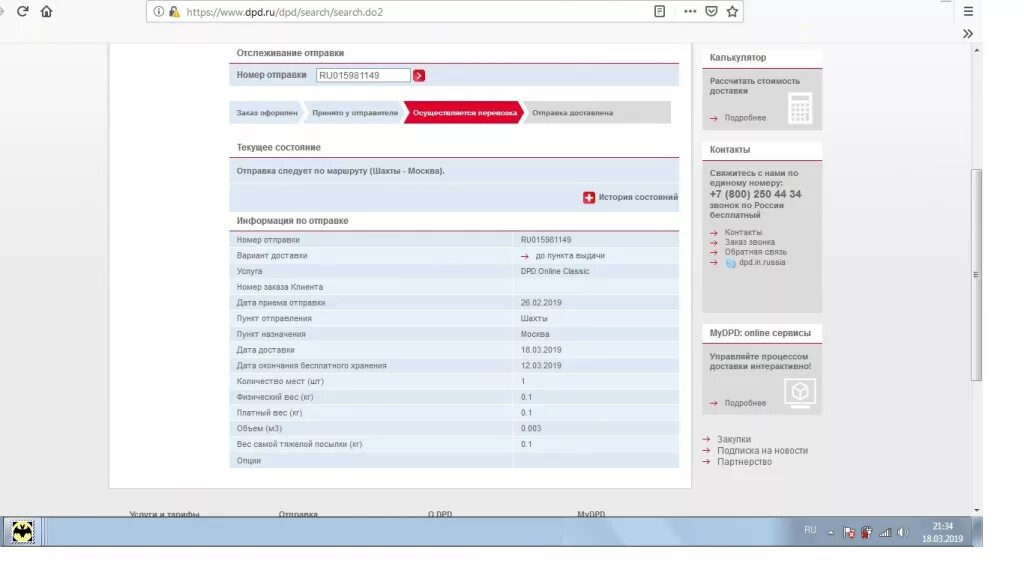The image size is (1024, 575).
Task: Open the volume speaker tray icon
Action: 903,533
